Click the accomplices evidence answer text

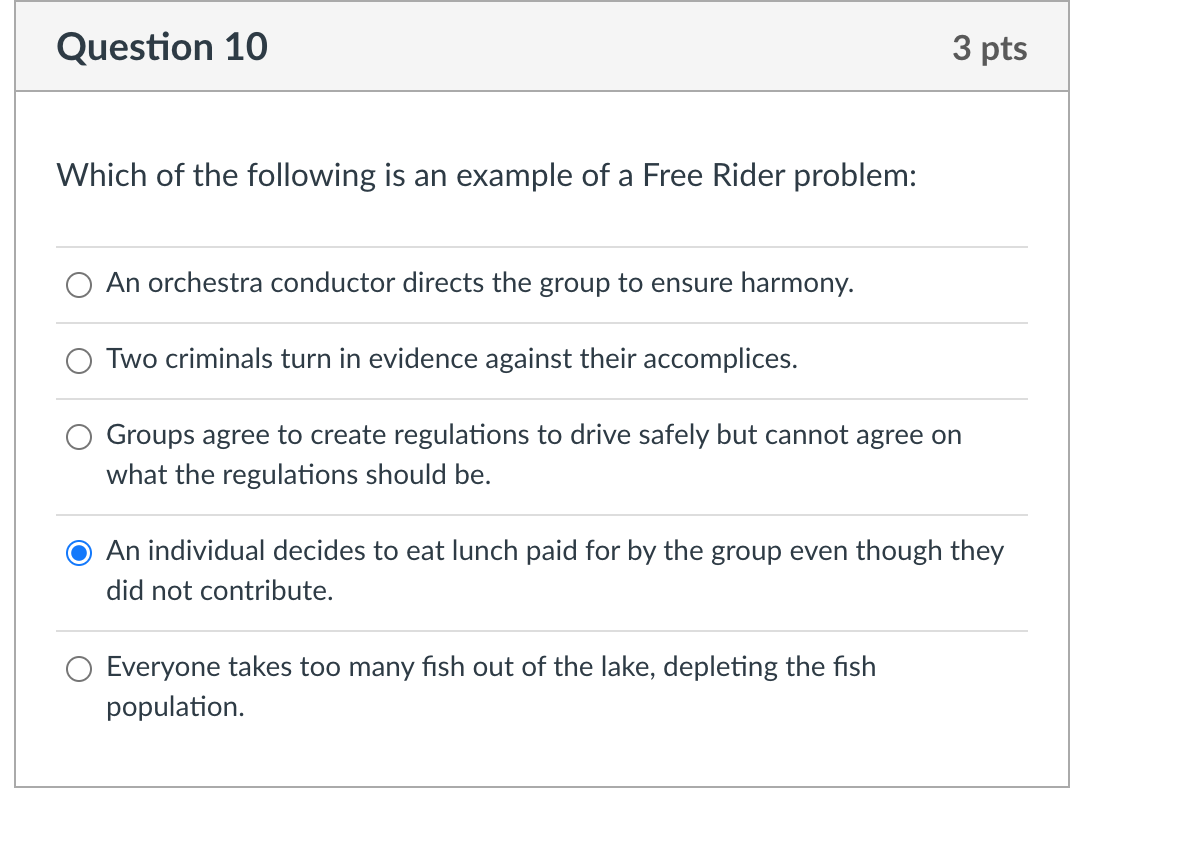pos(451,359)
